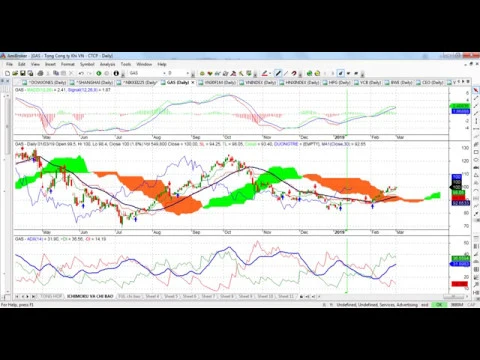Select the thin line drawing tool
The width and height of the screenshot is (480, 360).
[x=286, y=73]
